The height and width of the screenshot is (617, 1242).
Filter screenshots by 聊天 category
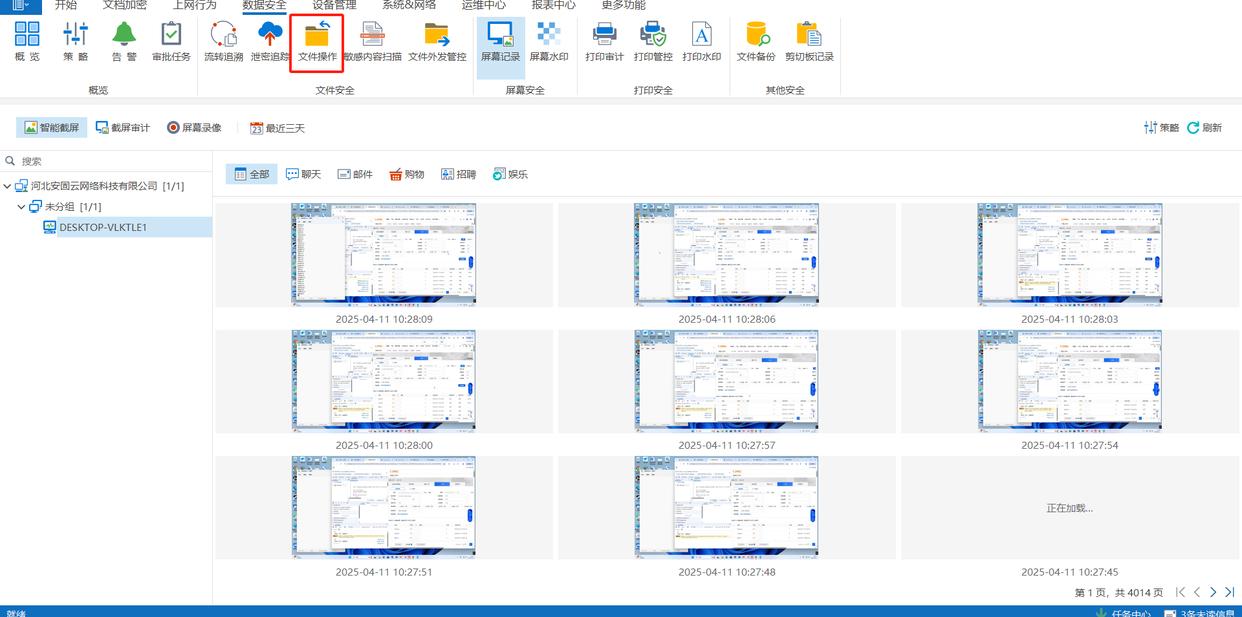[x=304, y=174]
